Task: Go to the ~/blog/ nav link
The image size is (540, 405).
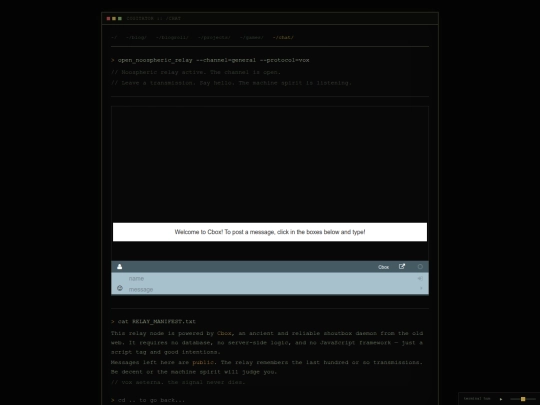Action: (x=136, y=38)
